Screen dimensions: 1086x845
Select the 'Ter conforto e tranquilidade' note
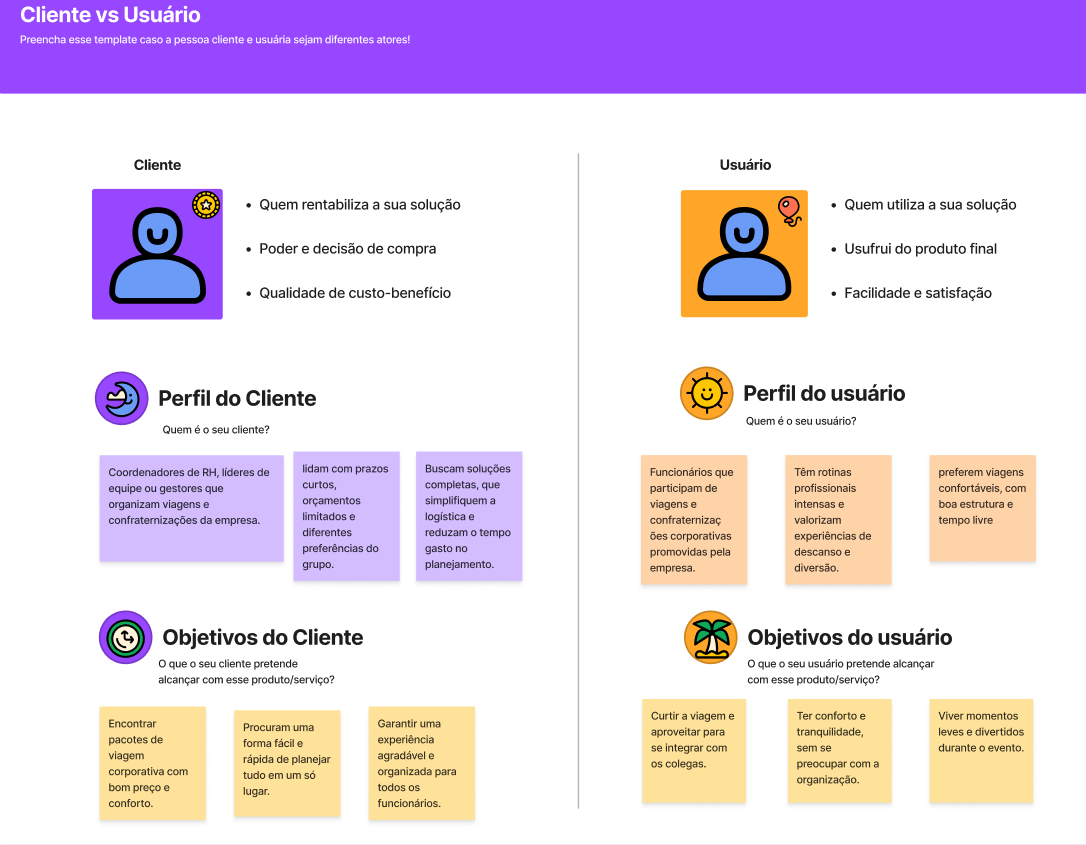[839, 751]
